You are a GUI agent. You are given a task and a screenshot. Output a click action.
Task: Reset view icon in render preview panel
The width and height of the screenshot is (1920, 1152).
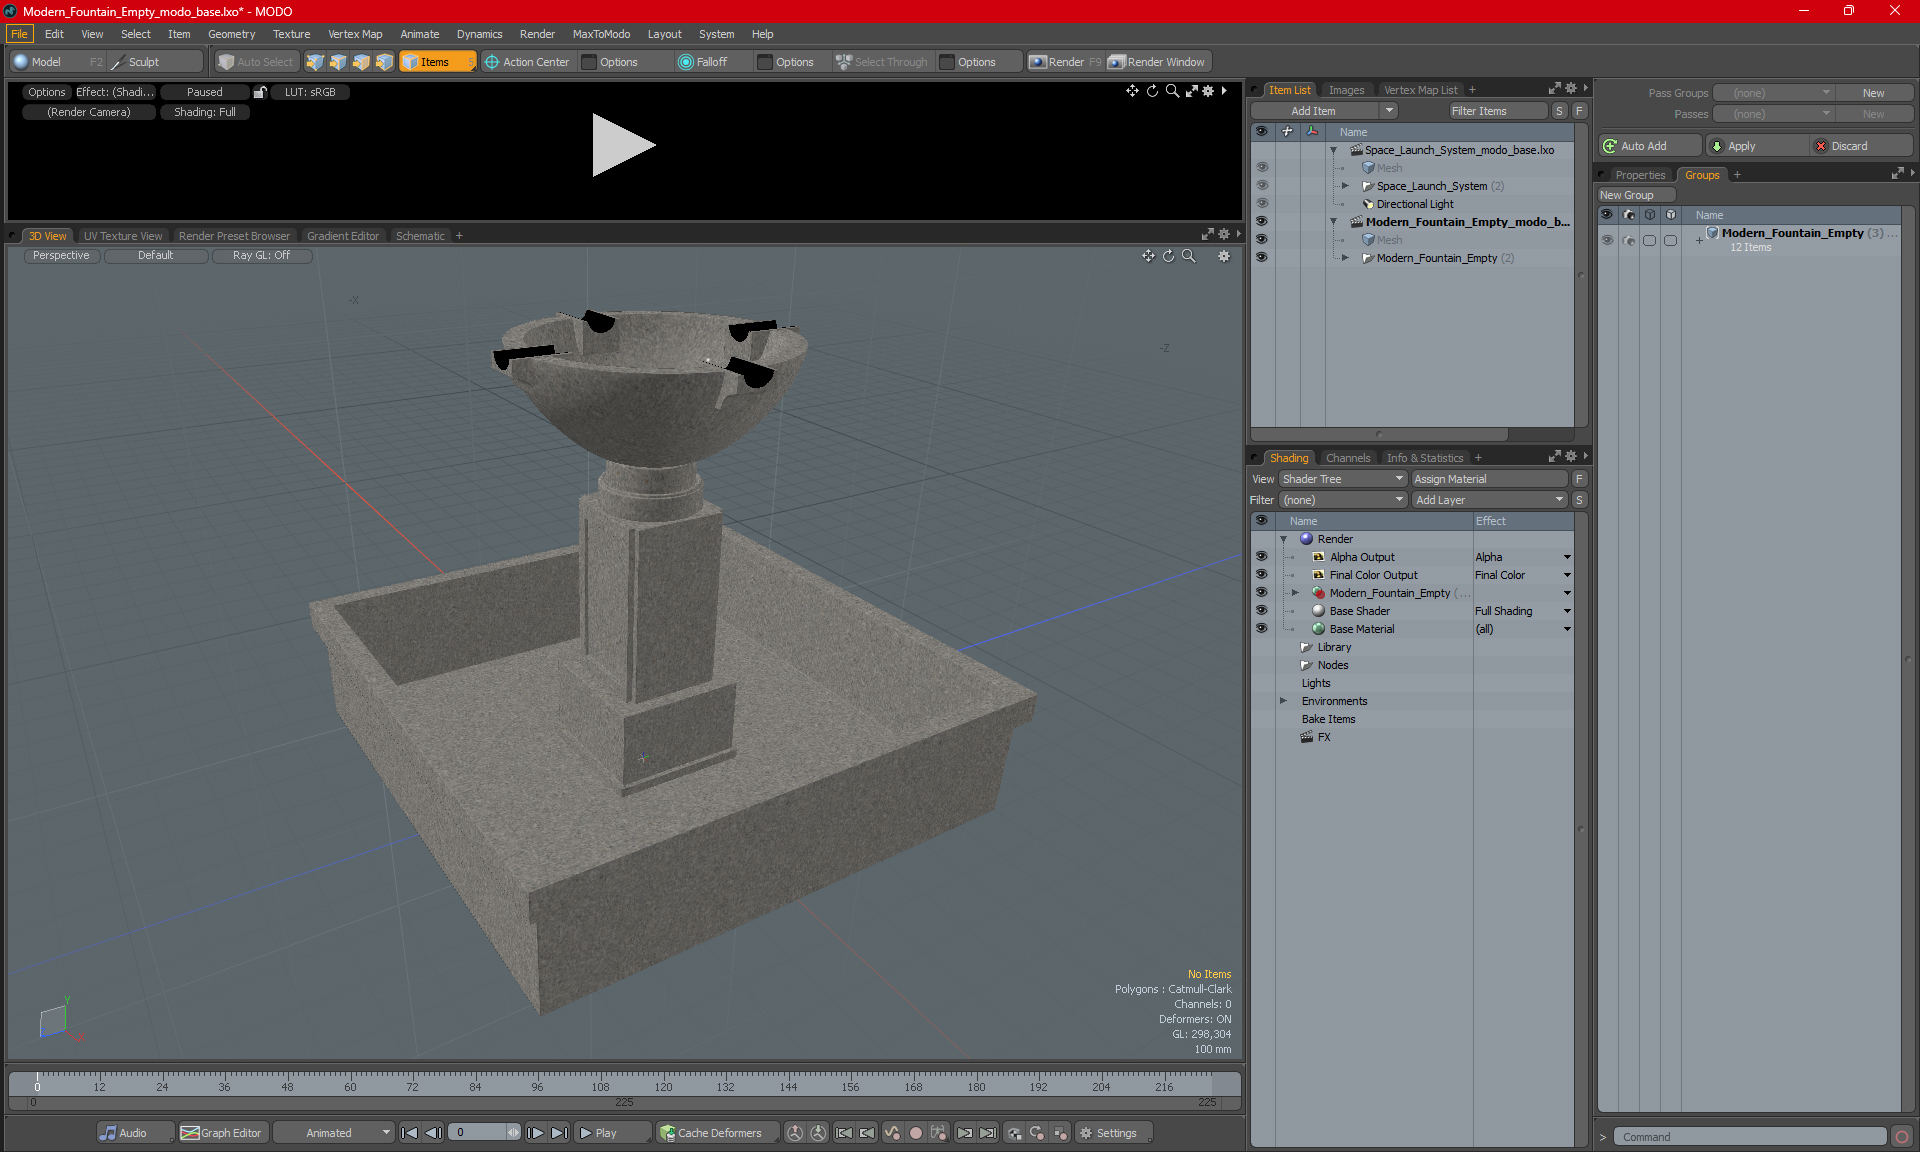tap(1152, 91)
